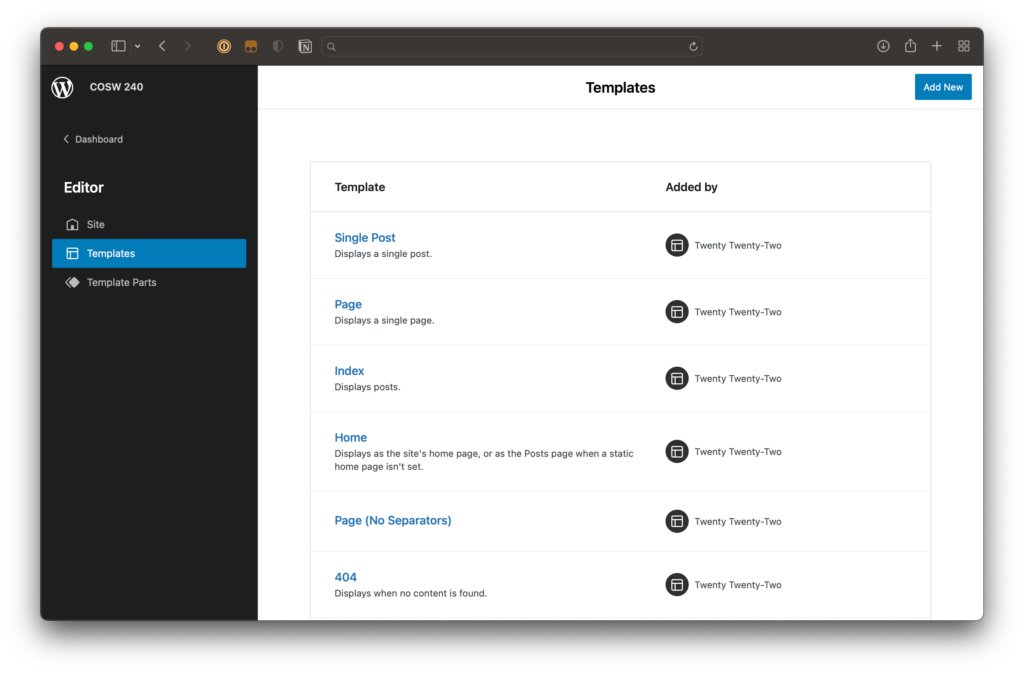Open the Single Post template link
This screenshot has height=674, width=1024.
364,238
